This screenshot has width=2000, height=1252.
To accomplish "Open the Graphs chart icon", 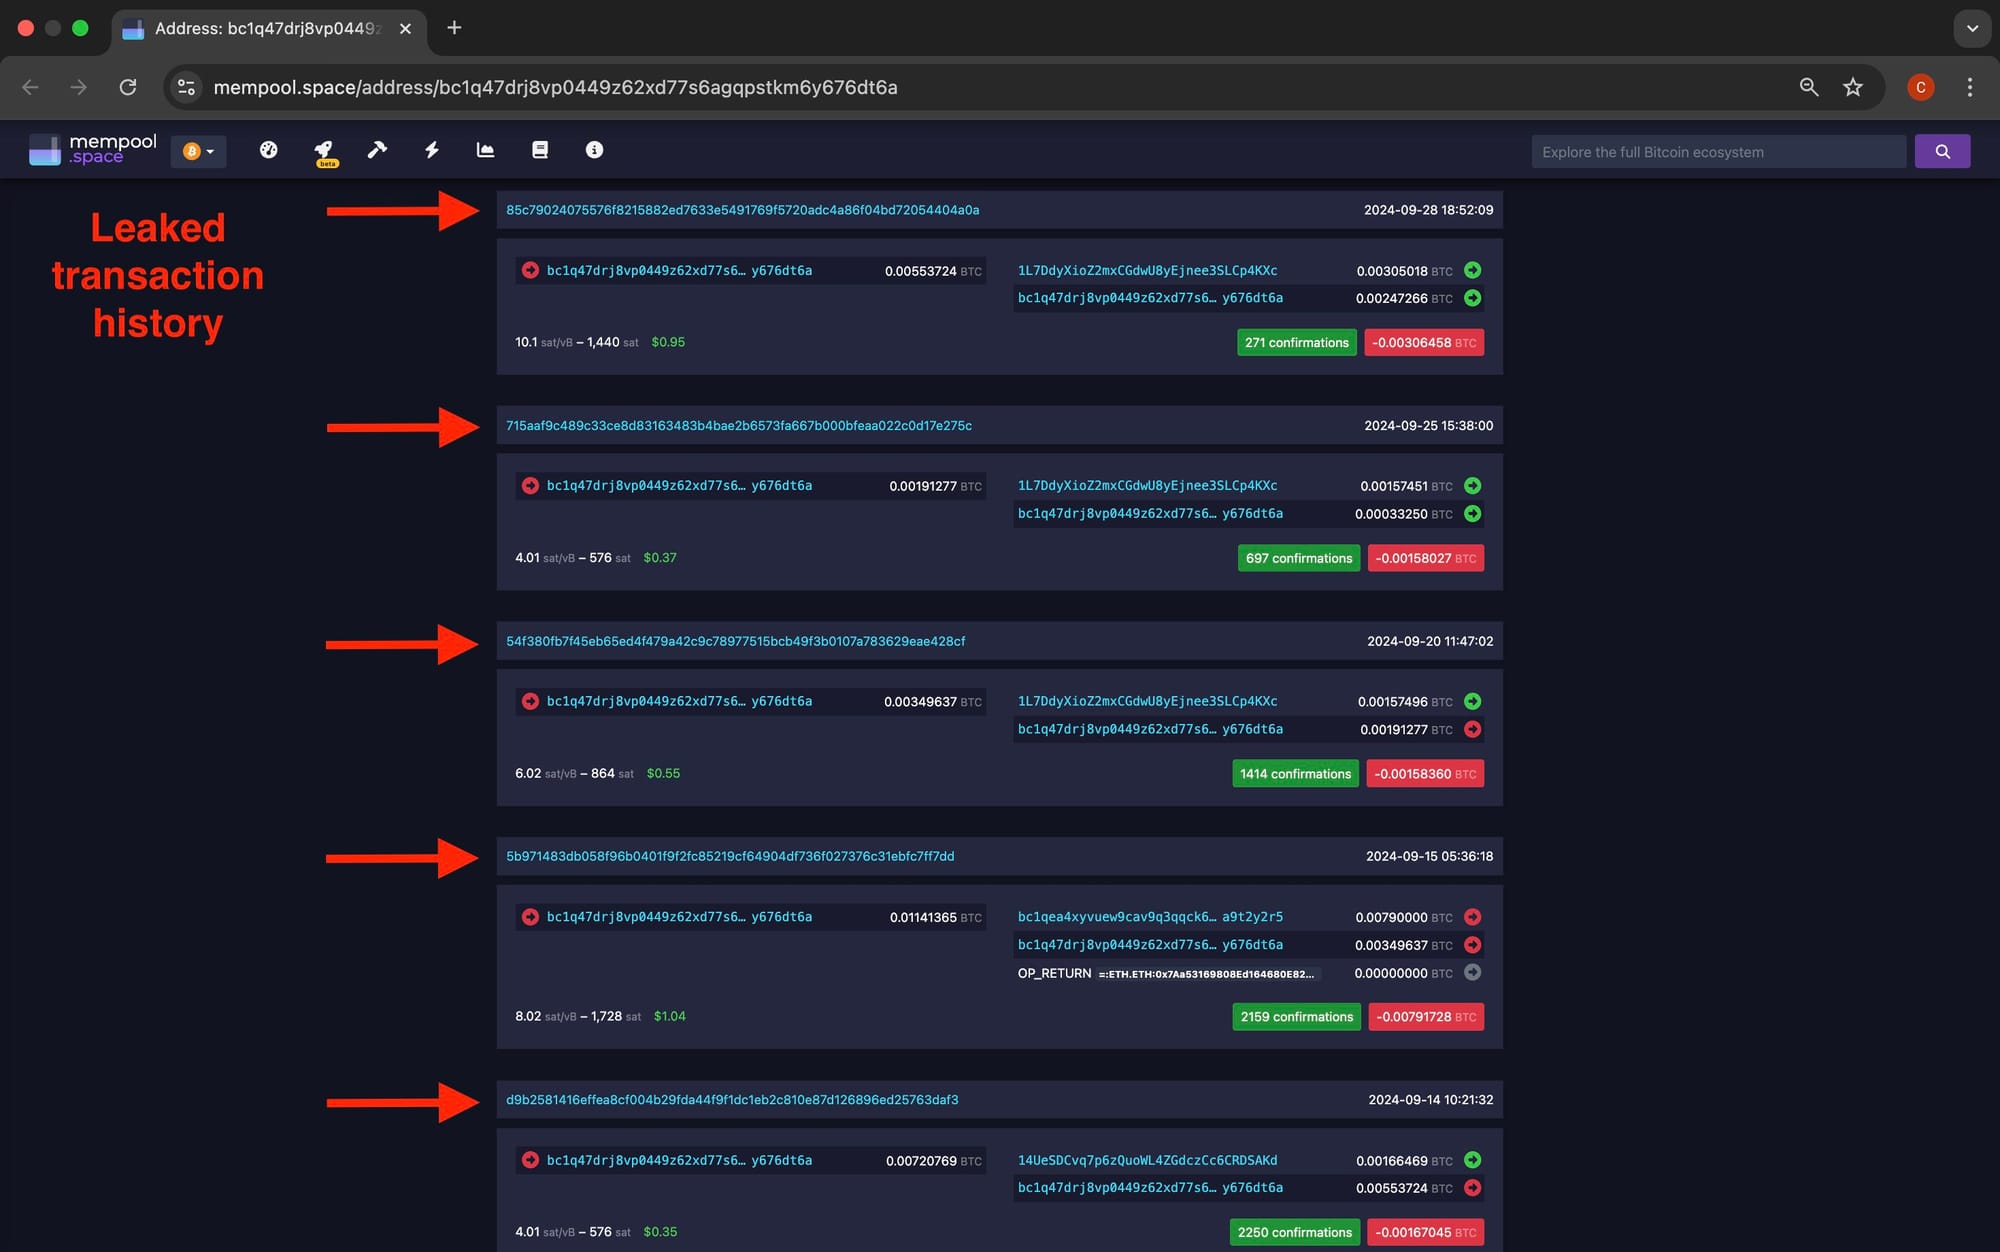I will pyautogui.click(x=485, y=150).
